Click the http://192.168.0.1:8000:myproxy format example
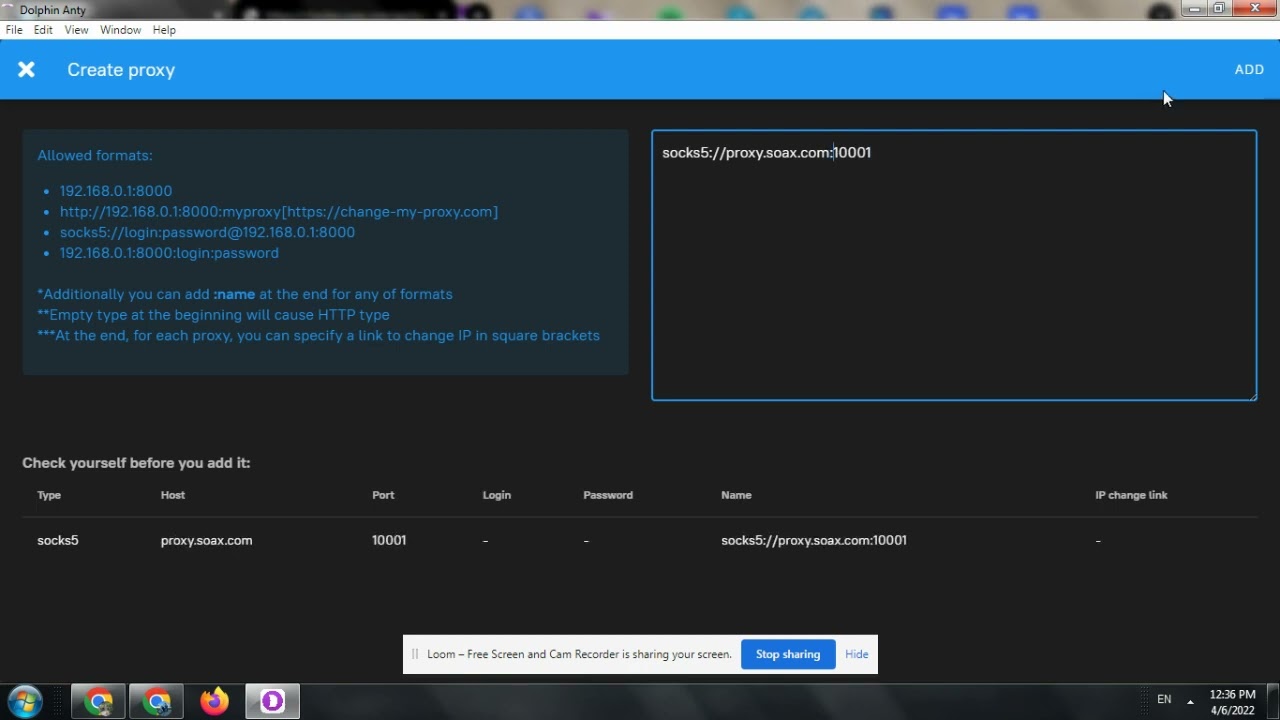Viewport: 1280px width, 720px height. pos(279,212)
